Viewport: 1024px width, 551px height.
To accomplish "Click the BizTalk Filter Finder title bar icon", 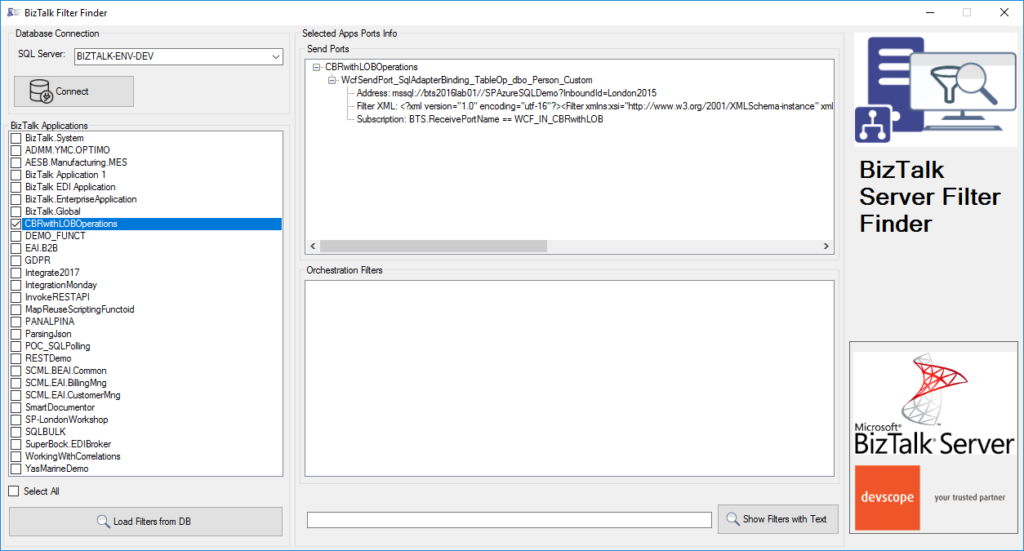I will click(12, 12).
